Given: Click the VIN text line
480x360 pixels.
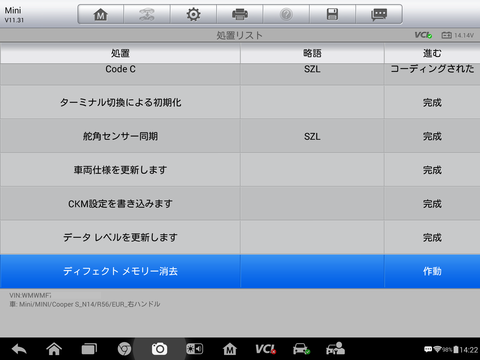Looking at the screenshot, I should (x=30, y=295).
